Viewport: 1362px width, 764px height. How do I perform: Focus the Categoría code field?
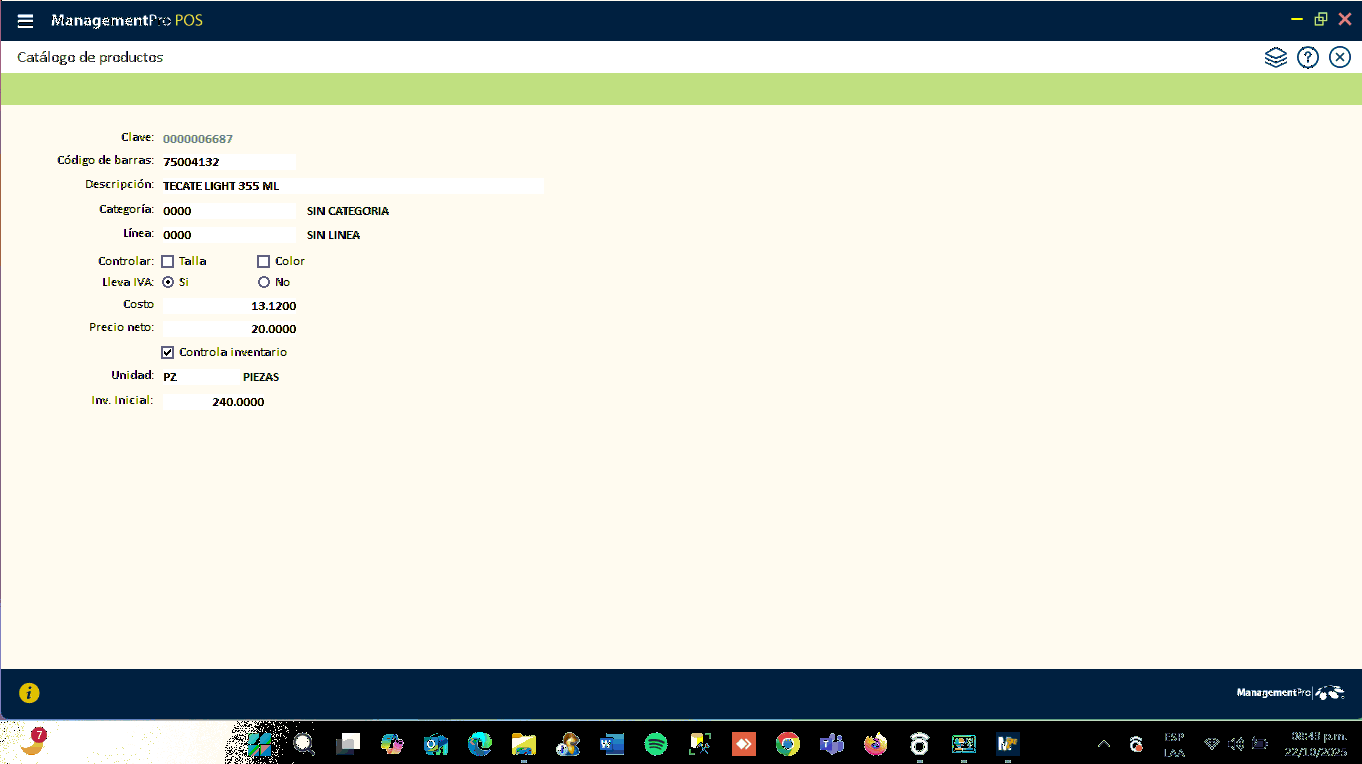(228, 211)
